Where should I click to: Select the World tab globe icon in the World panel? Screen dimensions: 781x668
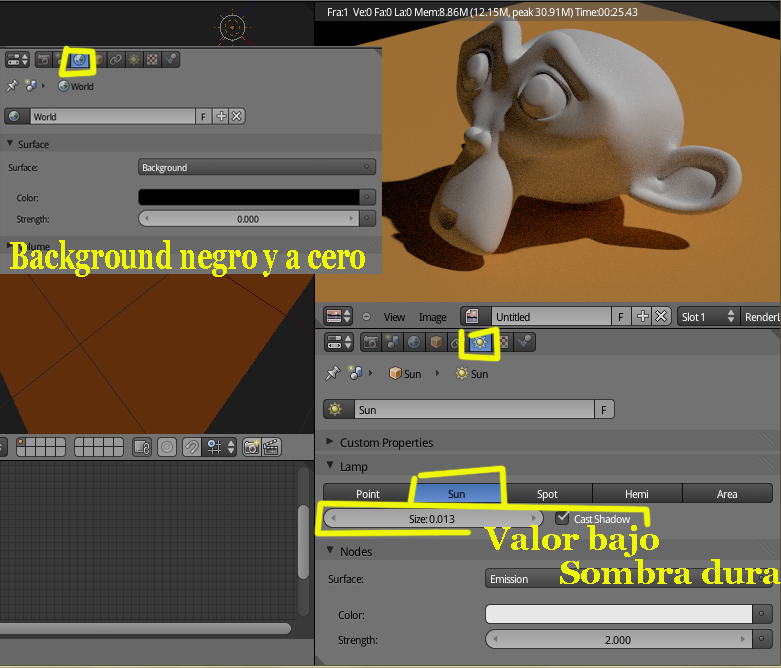pos(79,60)
